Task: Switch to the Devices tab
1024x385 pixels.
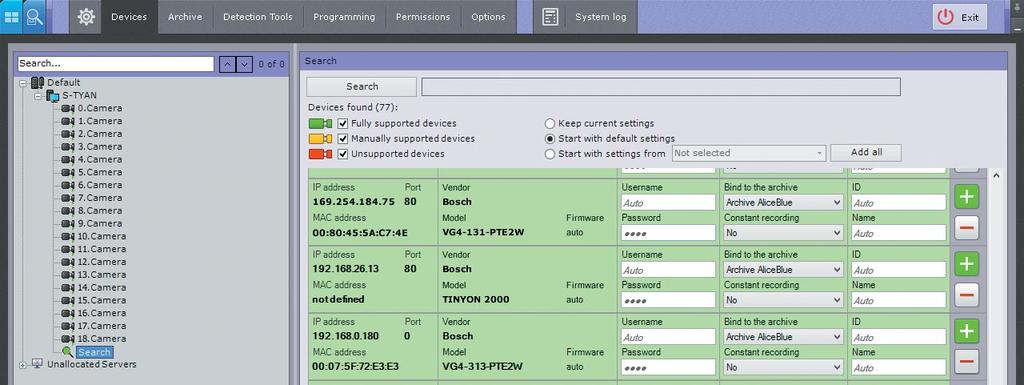Action: tap(129, 17)
